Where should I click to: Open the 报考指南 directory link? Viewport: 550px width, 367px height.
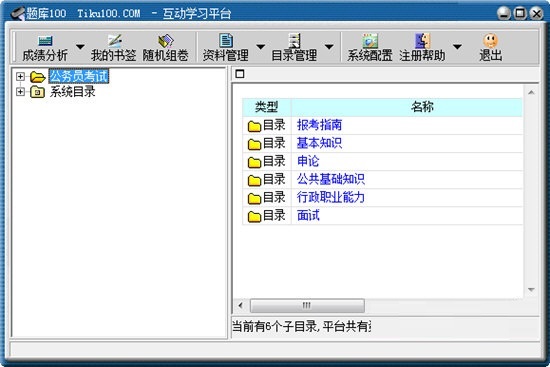(x=319, y=125)
